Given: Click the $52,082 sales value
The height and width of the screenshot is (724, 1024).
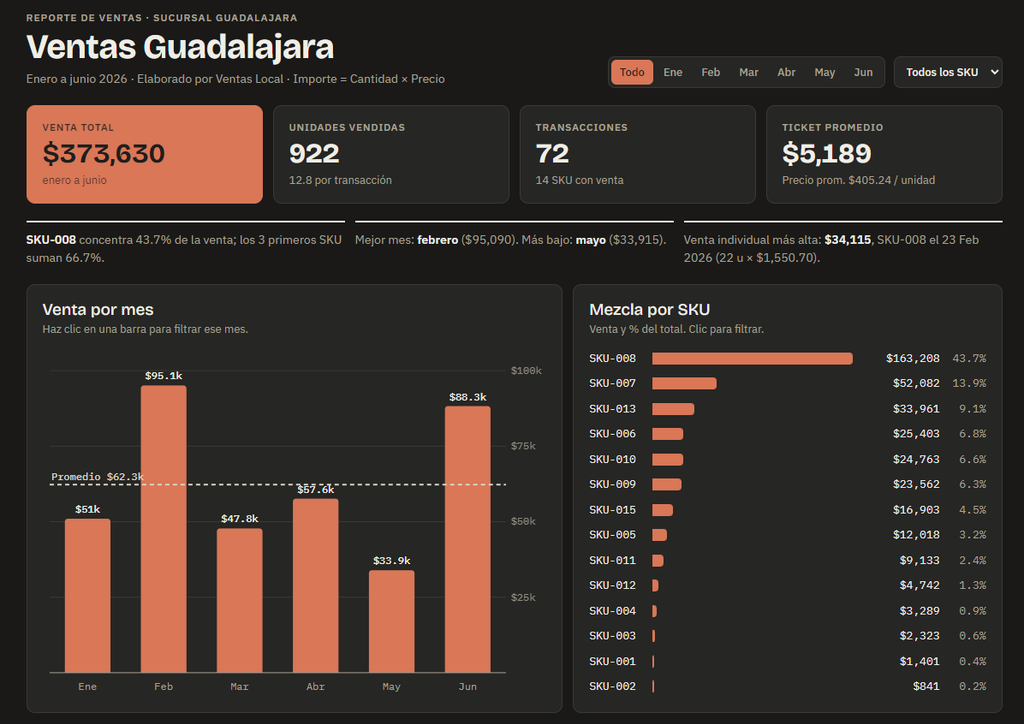Looking at the screenshot, I should pos(916,383).
